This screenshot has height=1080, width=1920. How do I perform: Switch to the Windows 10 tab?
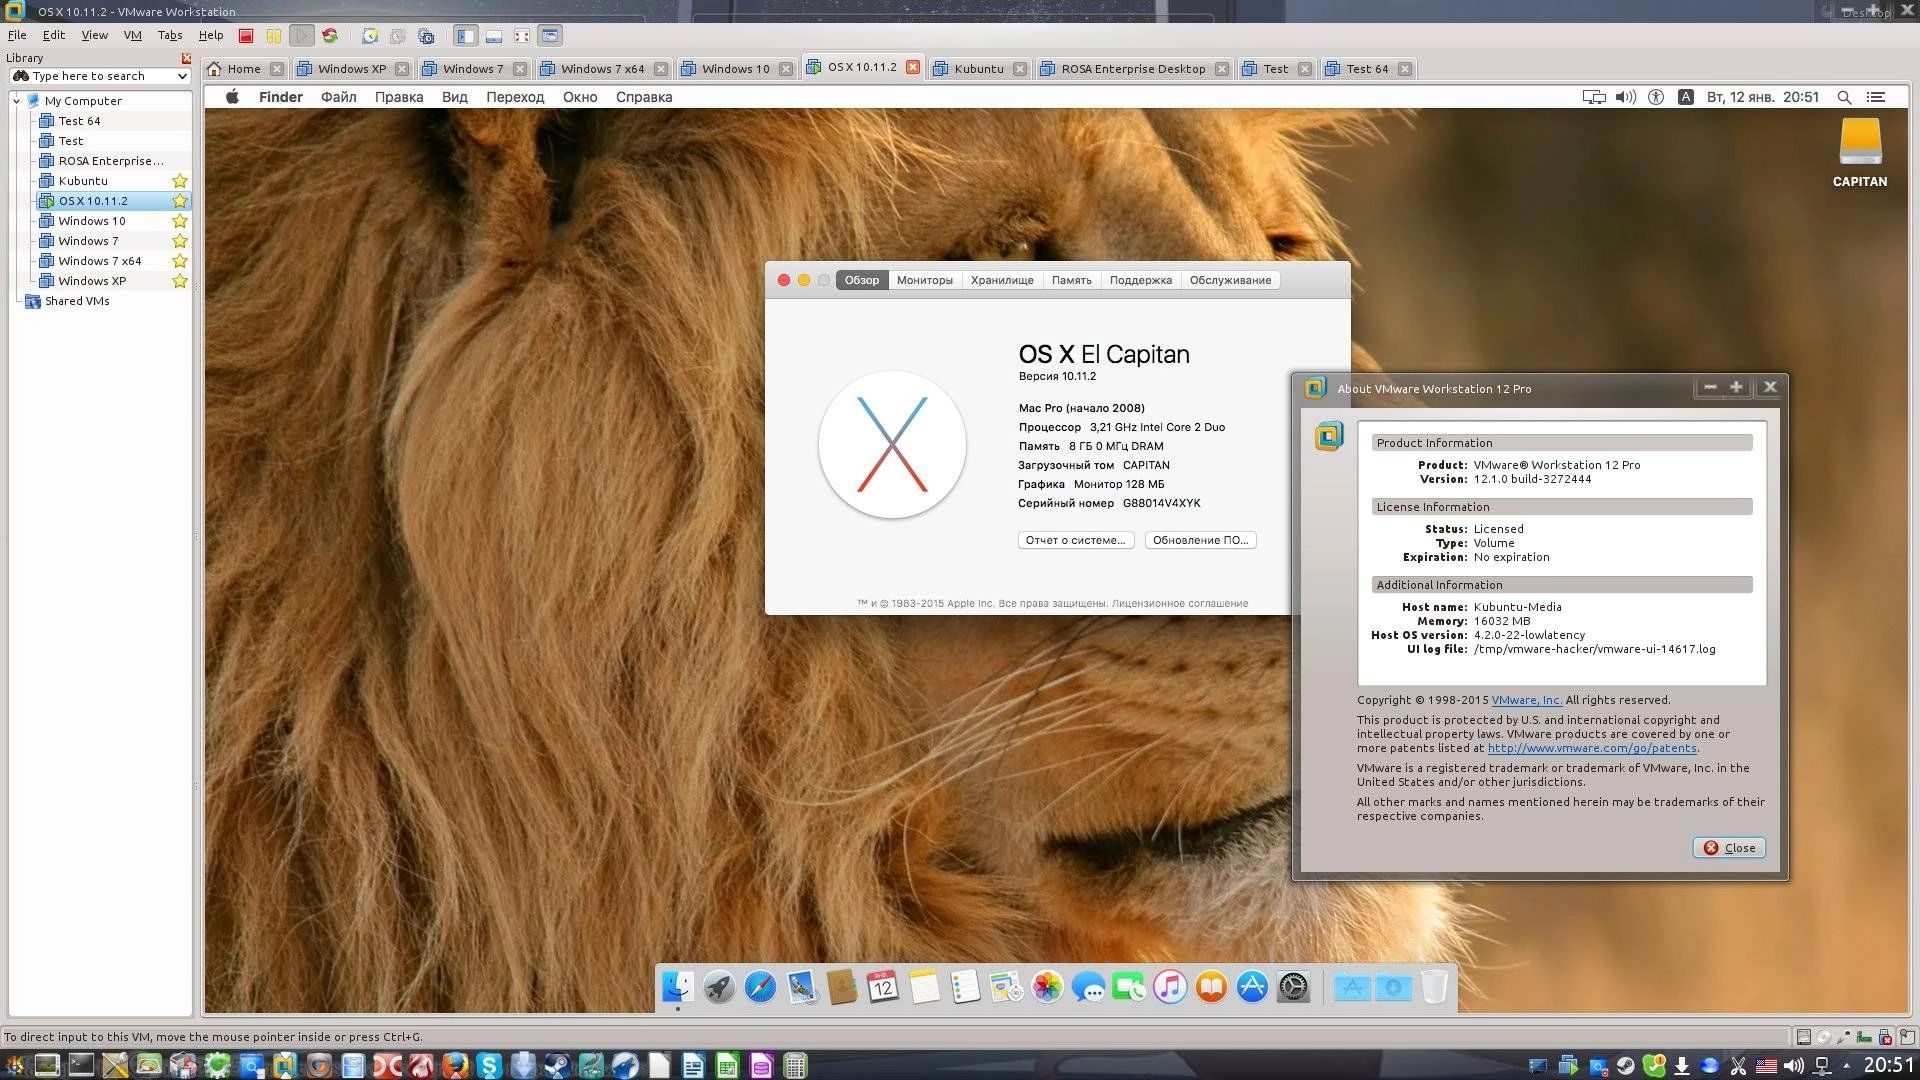pos(735,69)
